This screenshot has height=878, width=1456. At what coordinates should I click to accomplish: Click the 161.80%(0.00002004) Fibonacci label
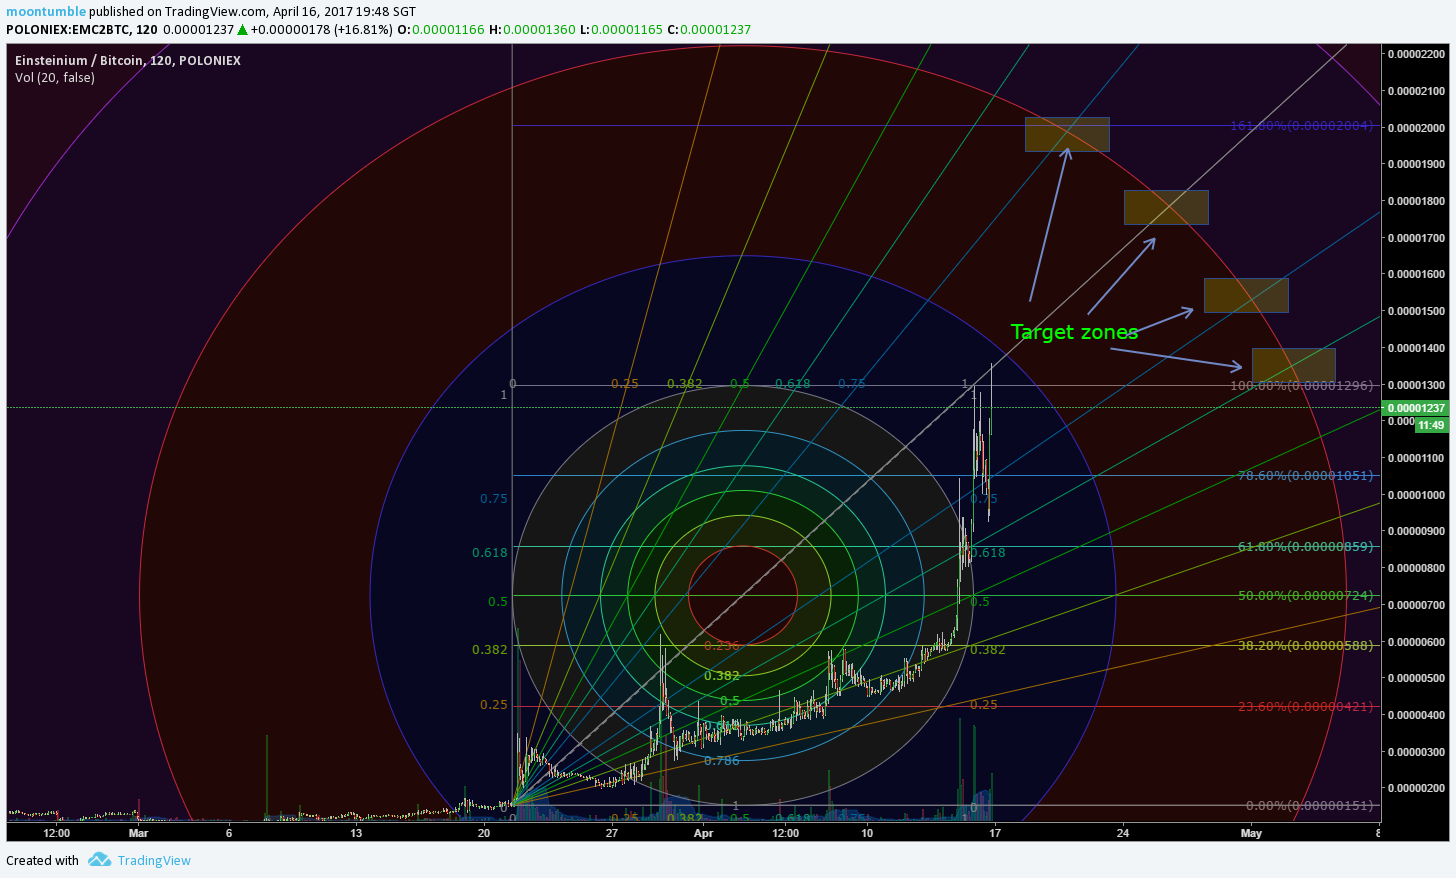click(x=1302, y=126)
